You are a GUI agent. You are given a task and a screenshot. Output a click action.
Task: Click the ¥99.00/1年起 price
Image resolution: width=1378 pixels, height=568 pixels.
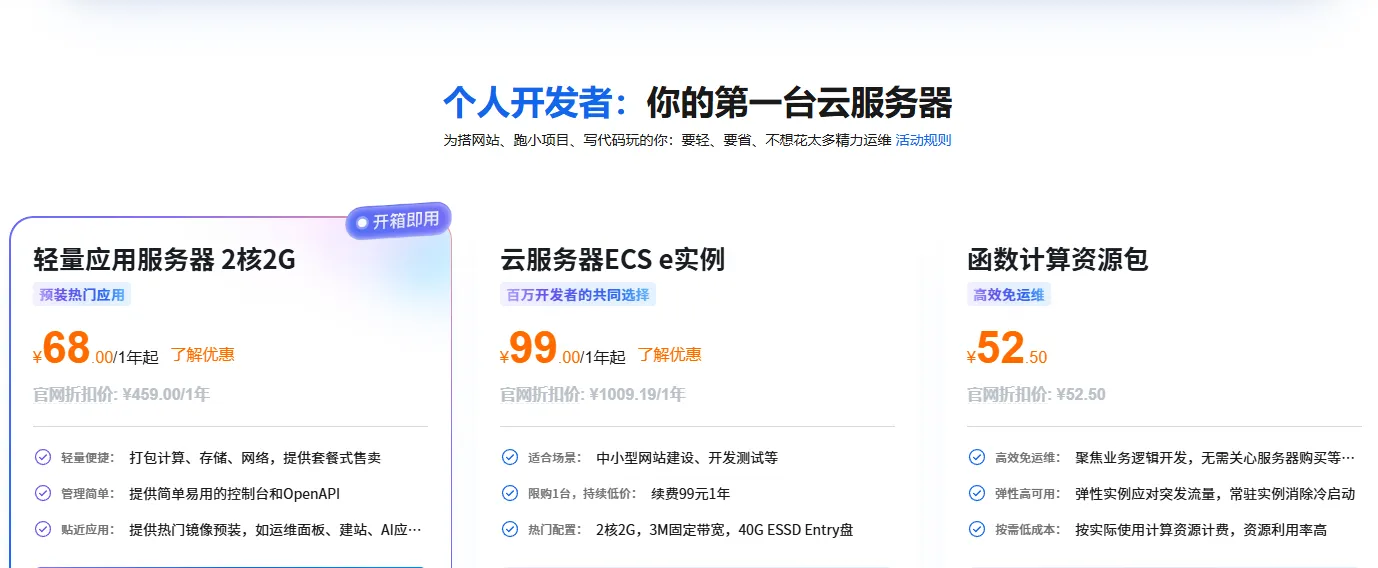pos(563,349)
